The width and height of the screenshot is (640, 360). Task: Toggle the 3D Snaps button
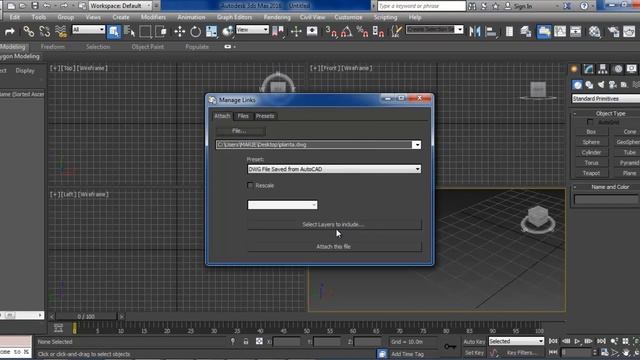pos(331,31)
